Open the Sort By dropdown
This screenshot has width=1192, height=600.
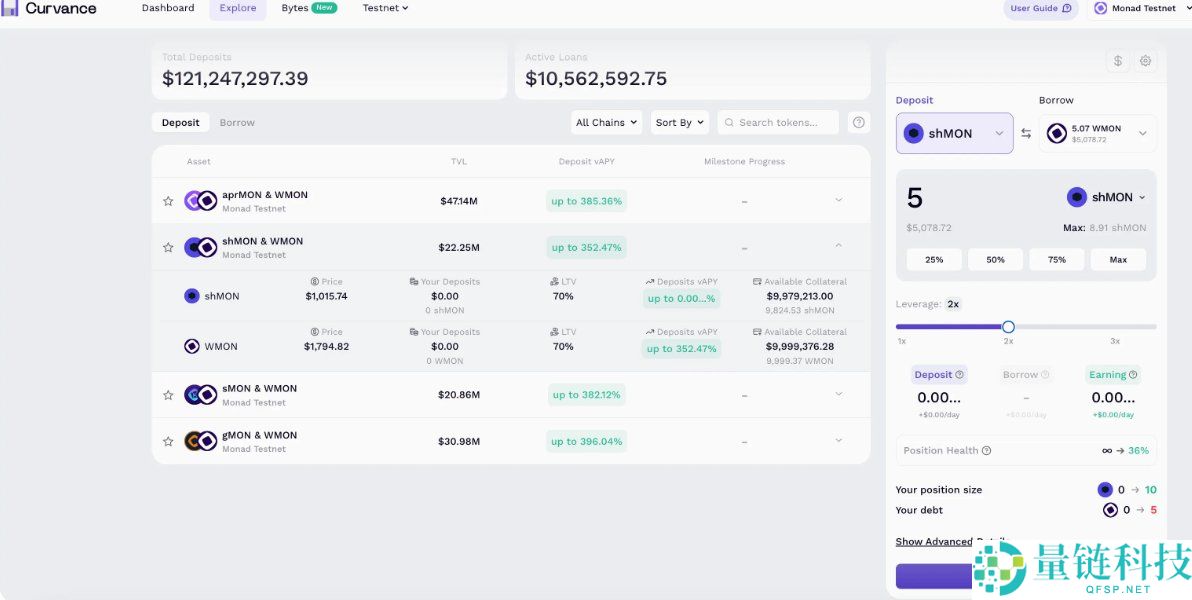(x=679, y=123)
